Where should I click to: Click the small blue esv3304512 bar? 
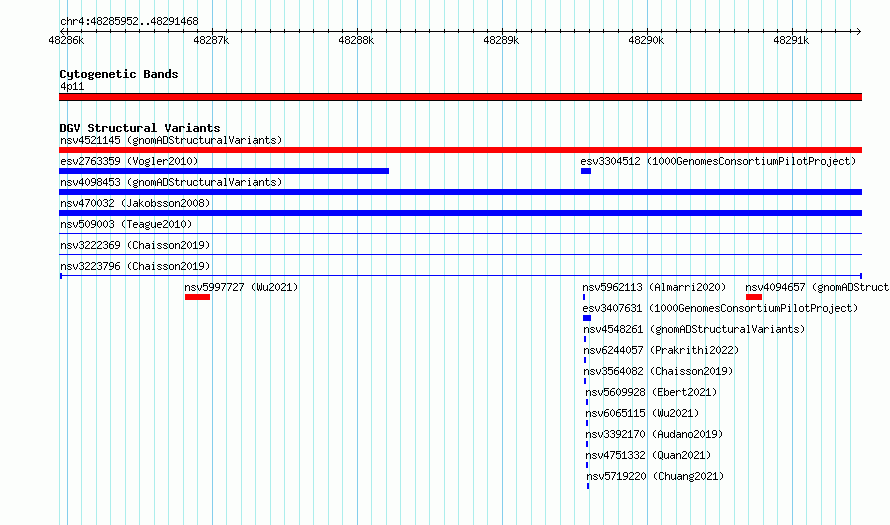[586, 171]
